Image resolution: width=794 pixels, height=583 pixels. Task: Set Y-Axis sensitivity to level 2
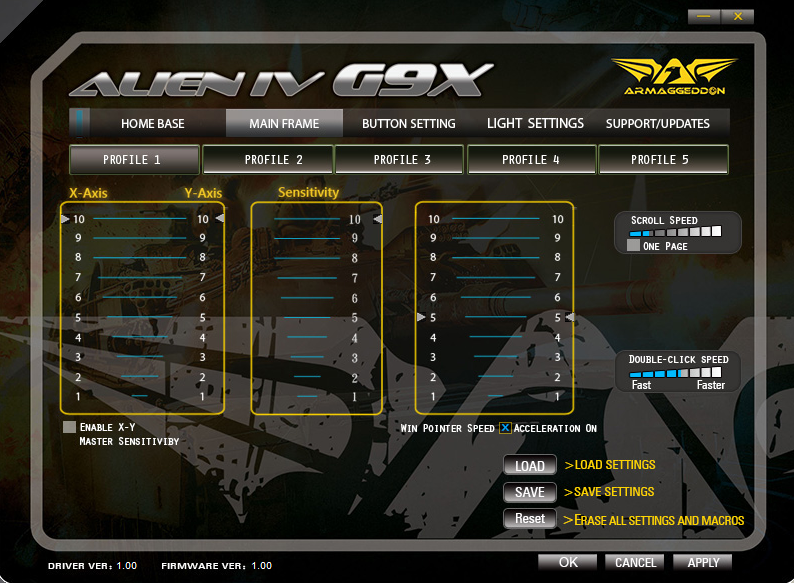point(203,377)
